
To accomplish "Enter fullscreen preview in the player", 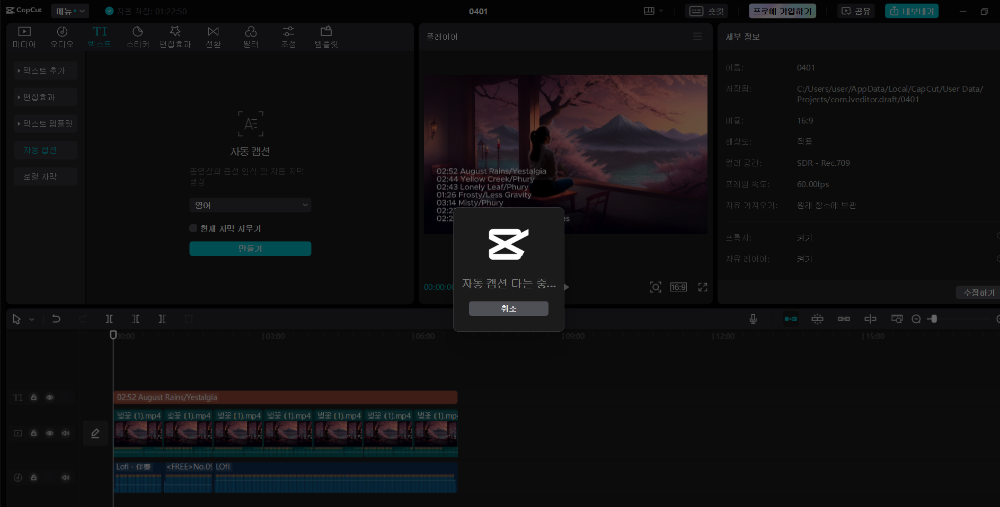I will [x=702, y=288].
